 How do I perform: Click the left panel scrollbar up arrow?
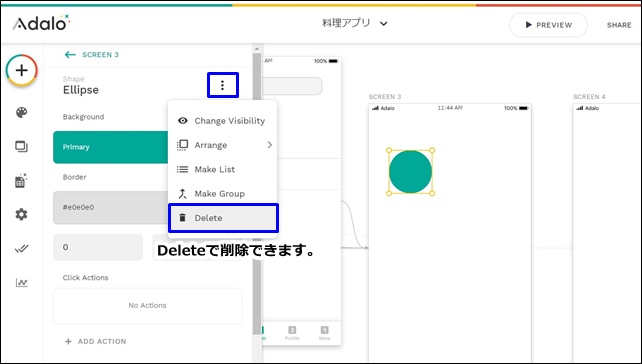tap(257, 49)
